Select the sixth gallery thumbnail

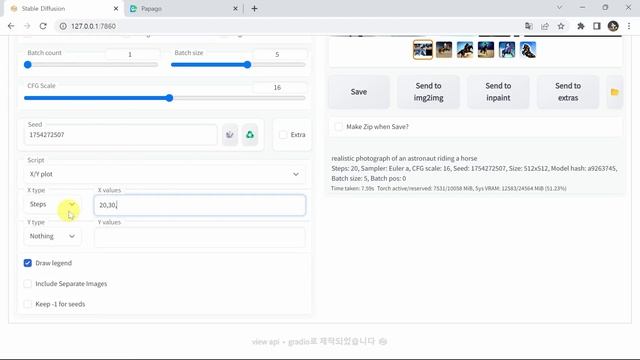[x=528, y=50]
